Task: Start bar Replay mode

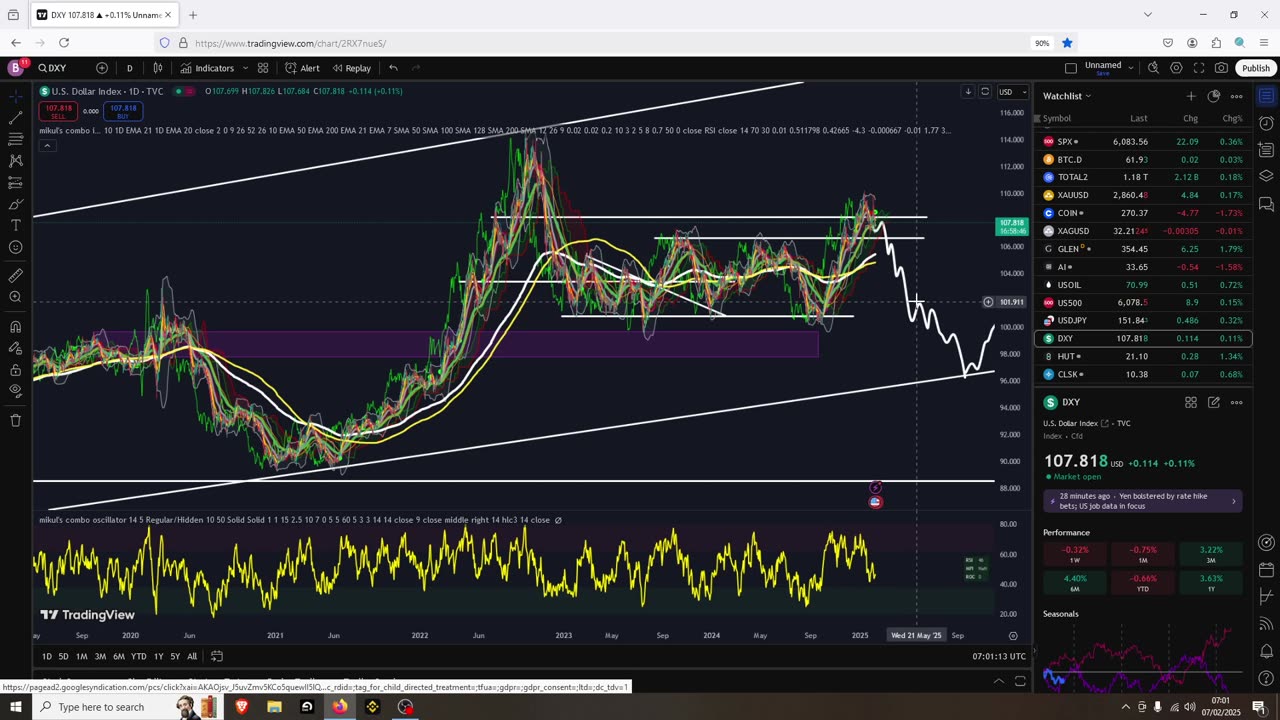Action: tap(351, 68)
